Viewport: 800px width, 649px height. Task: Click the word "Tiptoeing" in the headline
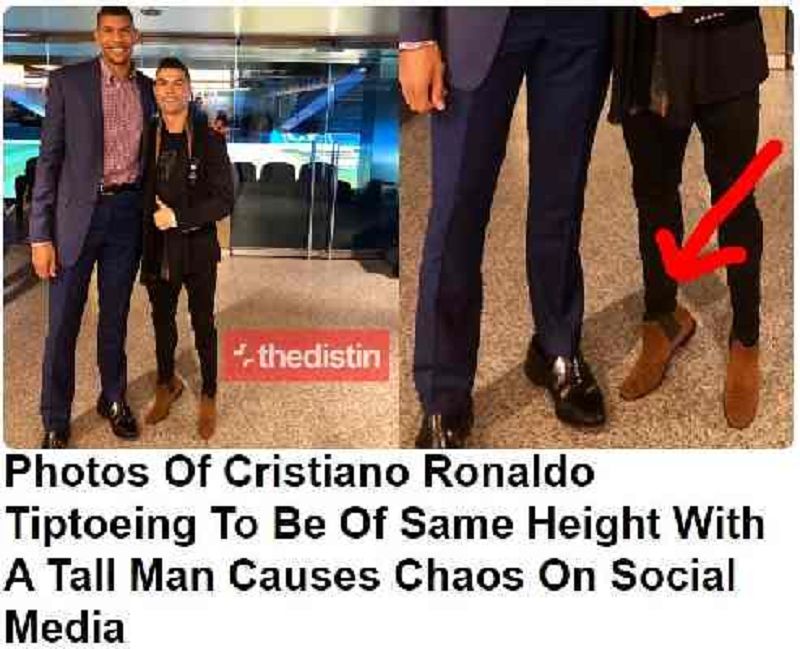pyautogui.click(x=102, y=525)
